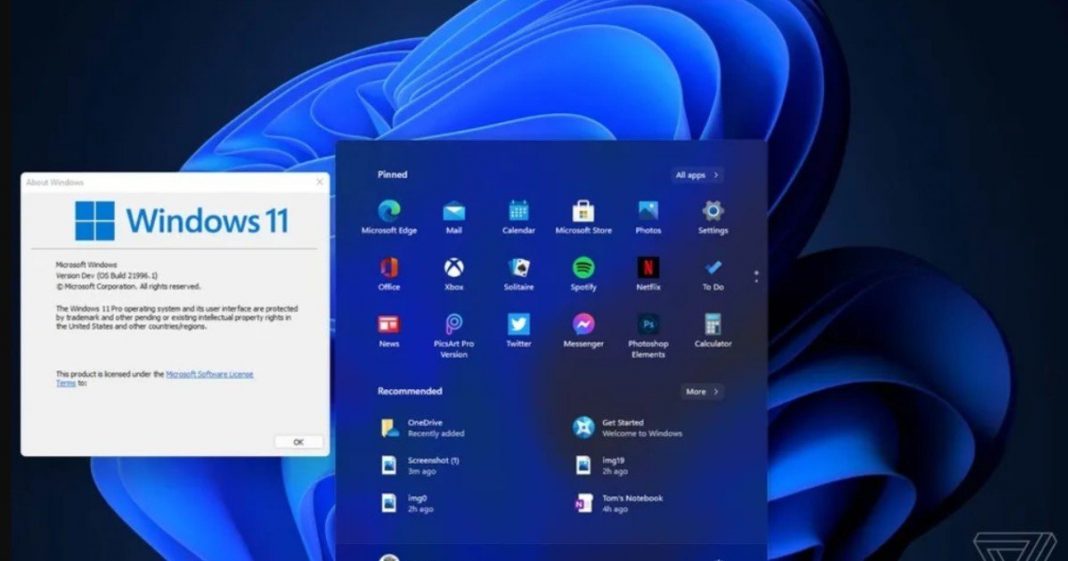Launch the Xbox app

pyautogui.click(x=454, y=268)
